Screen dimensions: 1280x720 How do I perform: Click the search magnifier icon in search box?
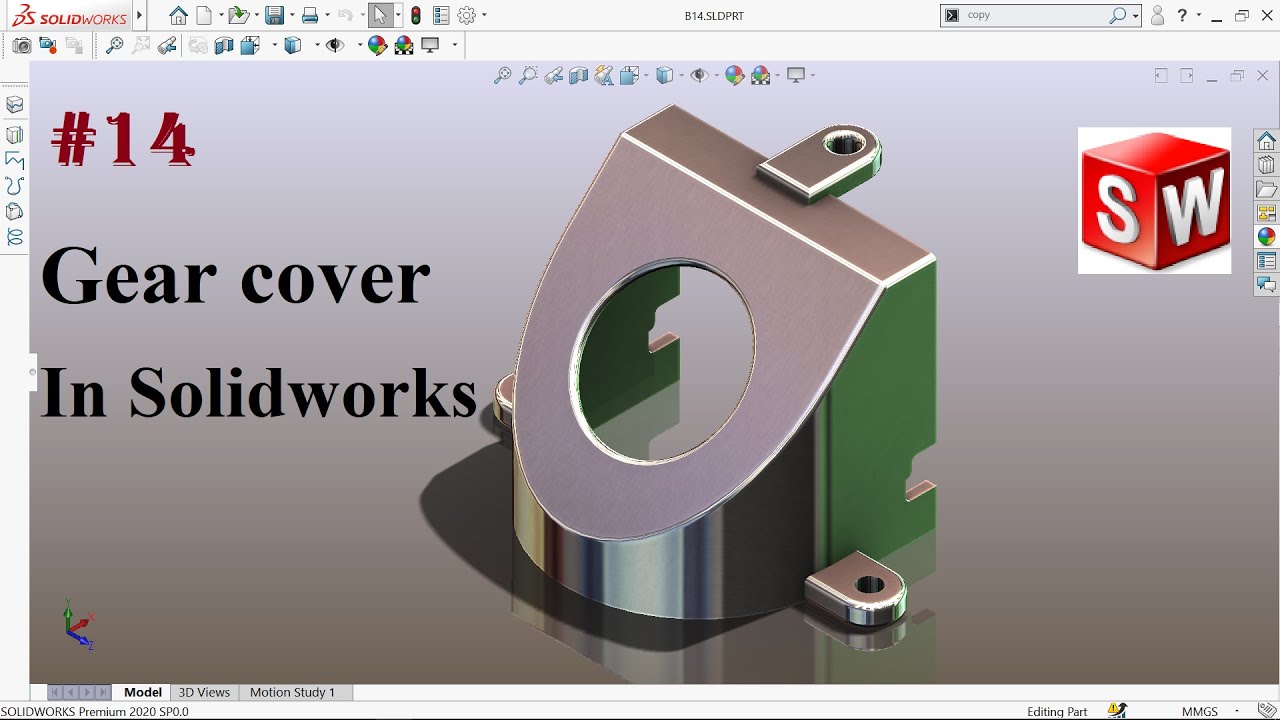tap(1118, 15)
